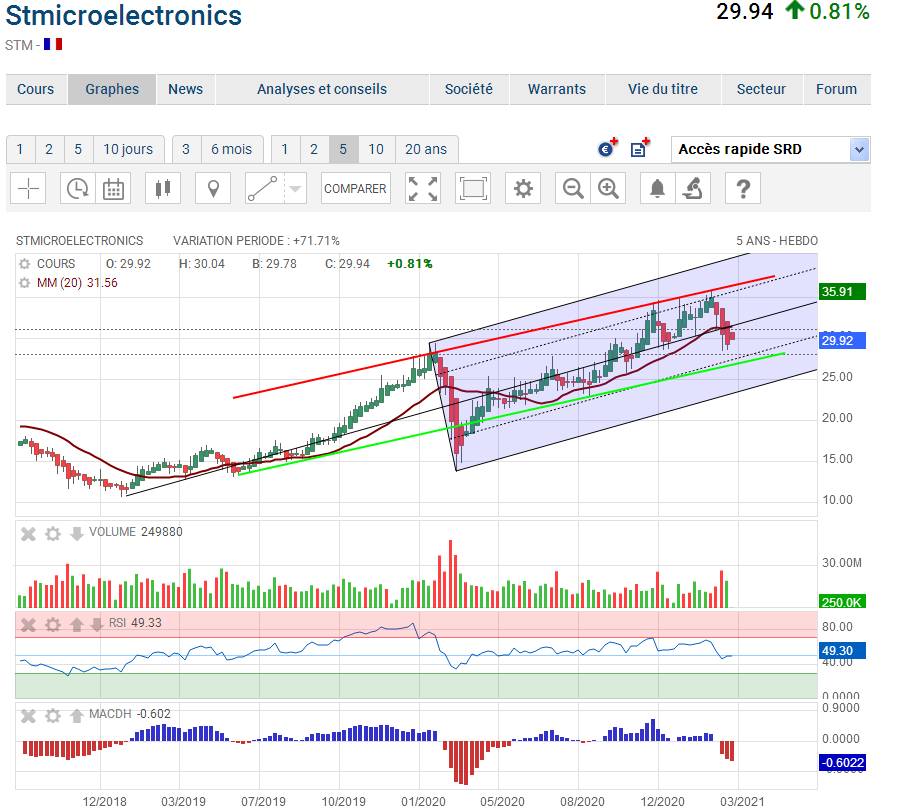Select the 1 day period
The width and height of the screenshot is (912, 812).
pyautogui.click(x=20, y=149)
